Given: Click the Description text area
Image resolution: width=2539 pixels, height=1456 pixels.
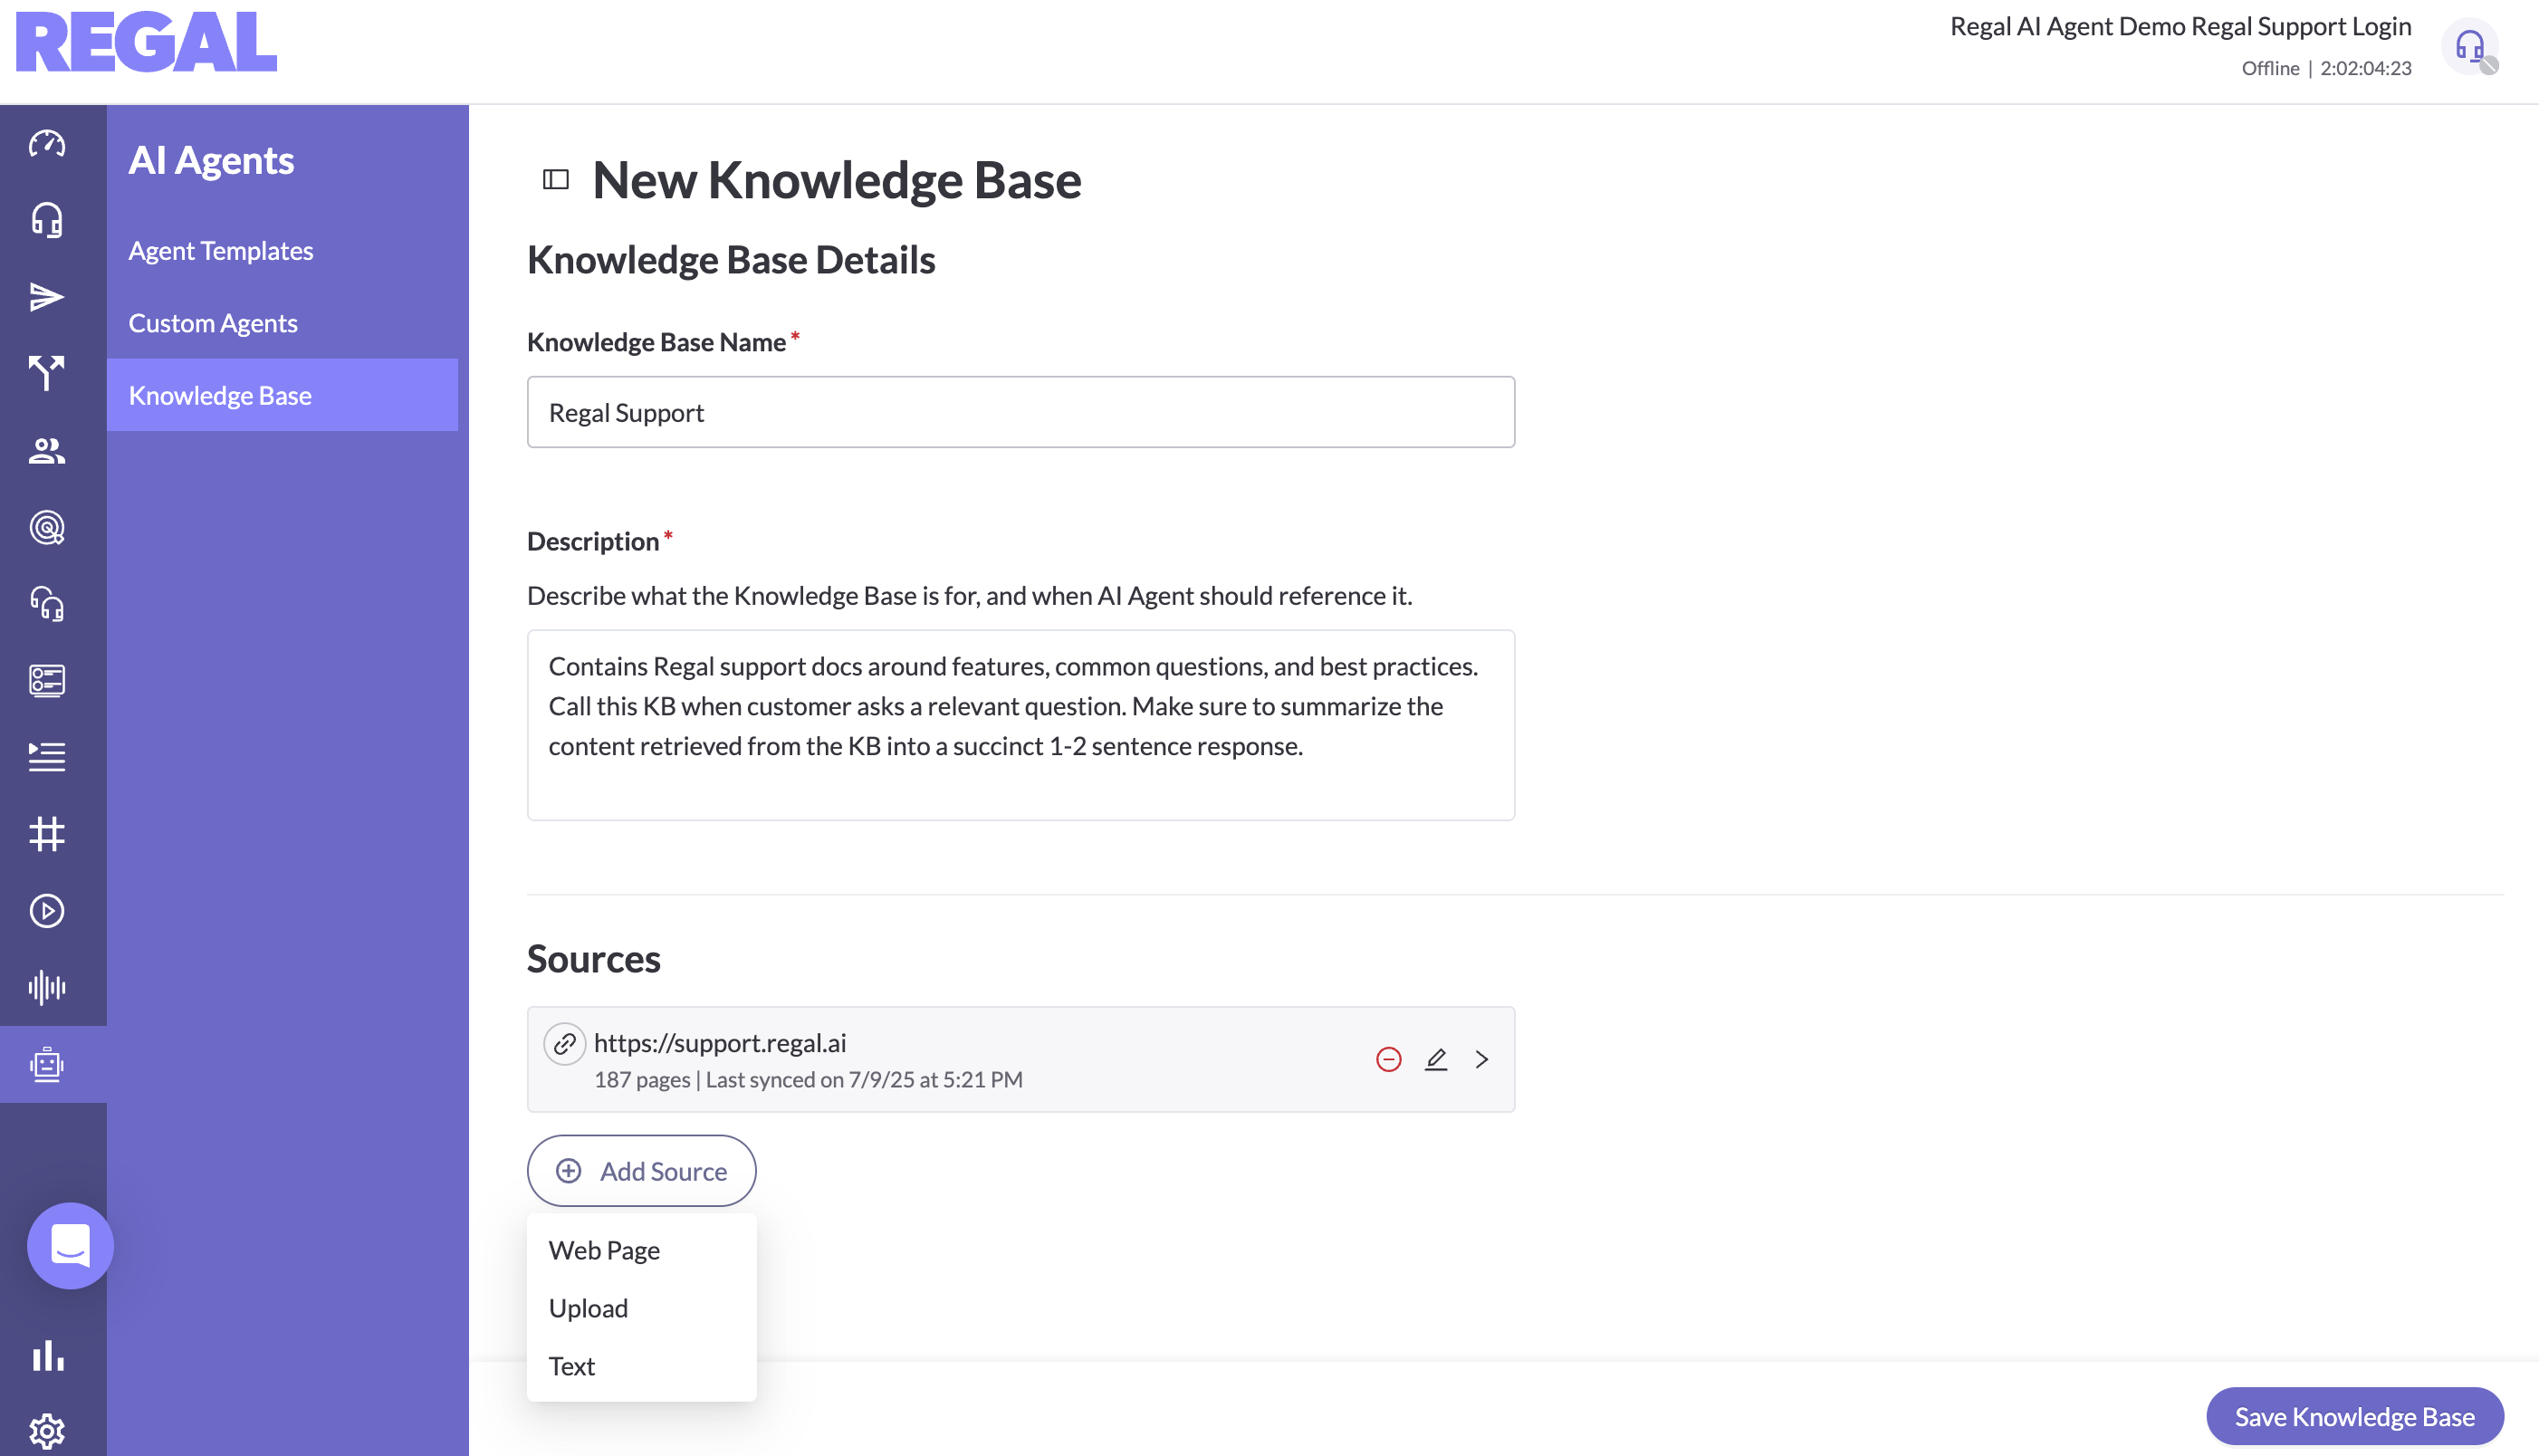Looking at the screenshot, I should tap(1021, 725).
